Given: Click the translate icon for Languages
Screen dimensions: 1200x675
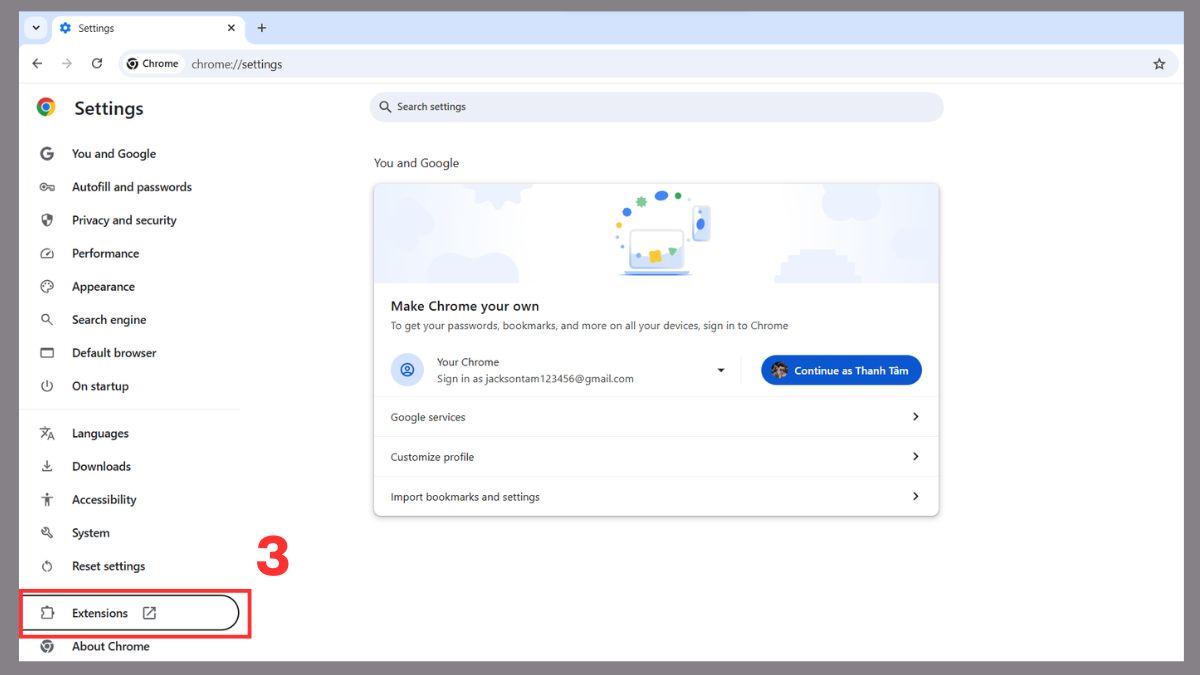Looking at the screenshot, I should click(46, 433).
